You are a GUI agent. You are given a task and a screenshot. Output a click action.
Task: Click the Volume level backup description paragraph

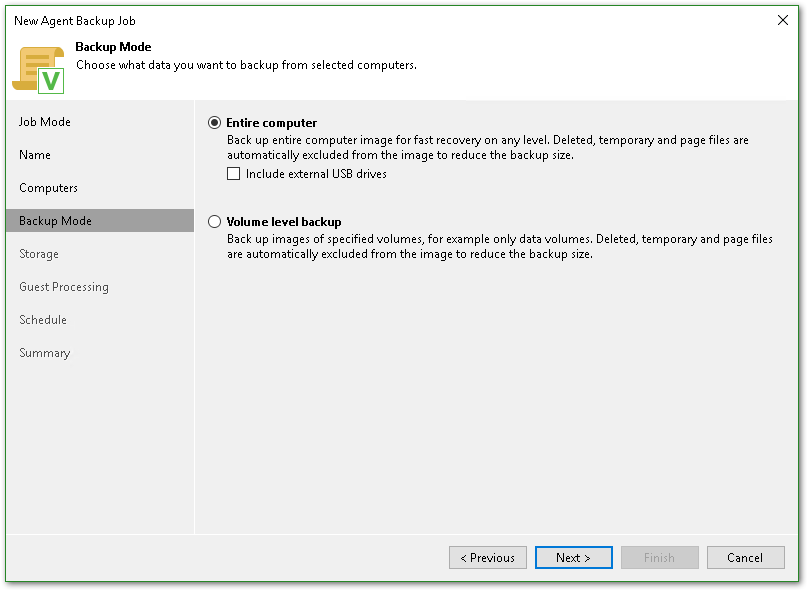click(x=499, y=247)
